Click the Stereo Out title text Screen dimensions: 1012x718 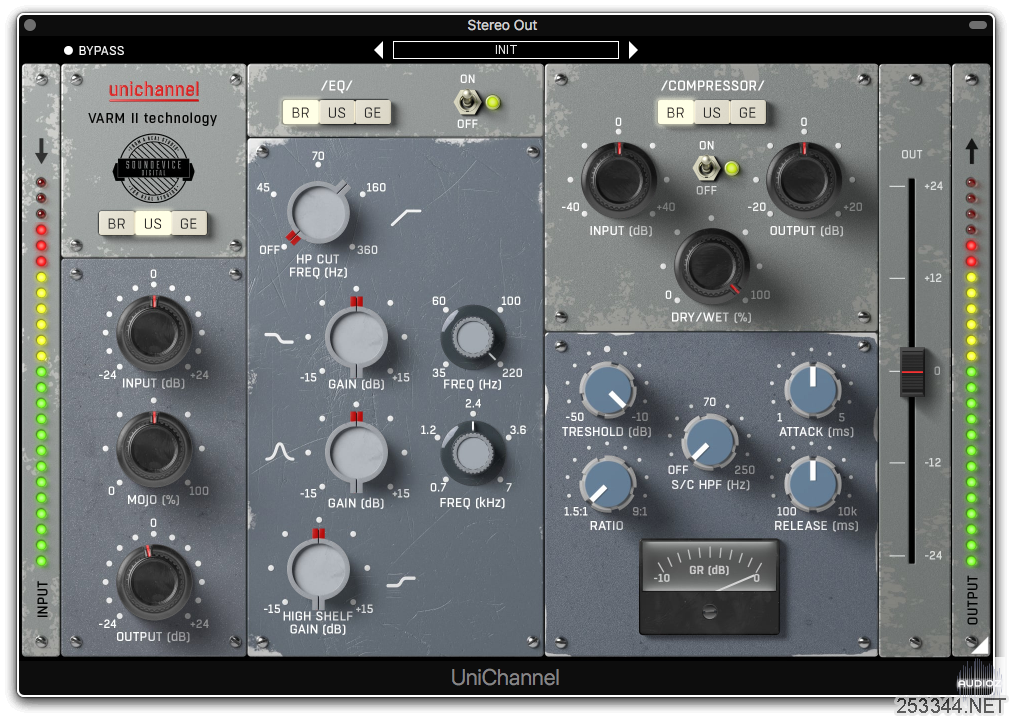tap(502, 25)
